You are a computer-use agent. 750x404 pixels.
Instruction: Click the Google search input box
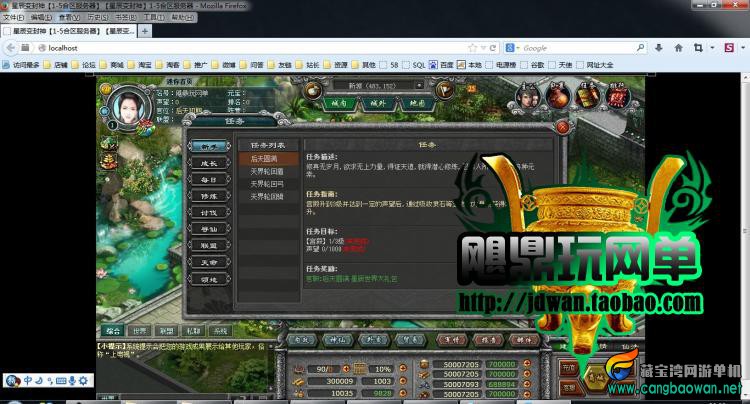(x=579, y=48)
